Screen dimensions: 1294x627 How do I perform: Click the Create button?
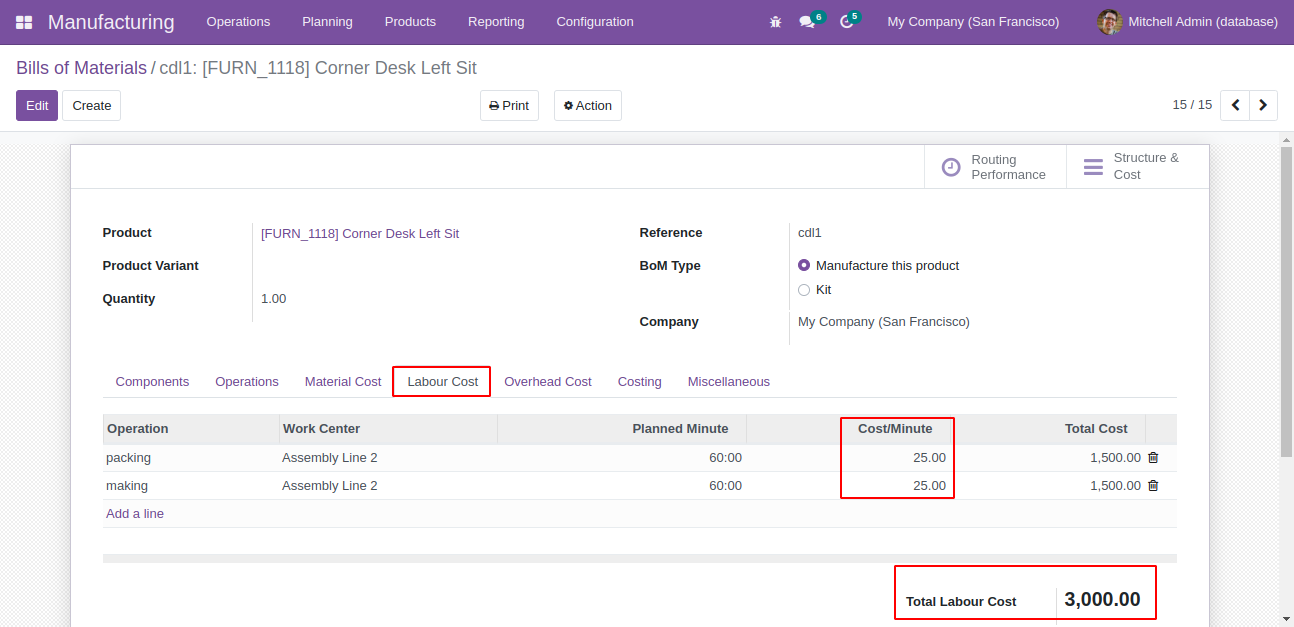coord(92,106)
